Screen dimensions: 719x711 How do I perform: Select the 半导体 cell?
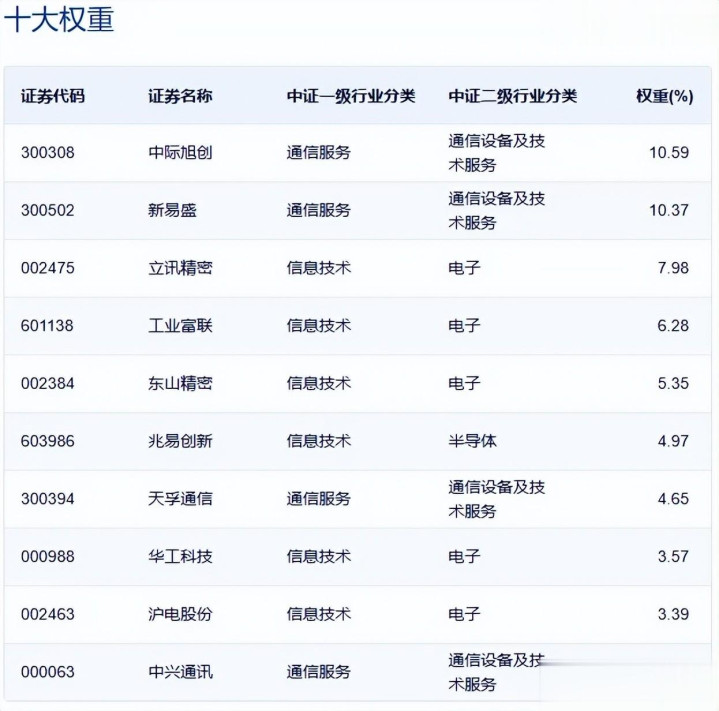point(472,441)
